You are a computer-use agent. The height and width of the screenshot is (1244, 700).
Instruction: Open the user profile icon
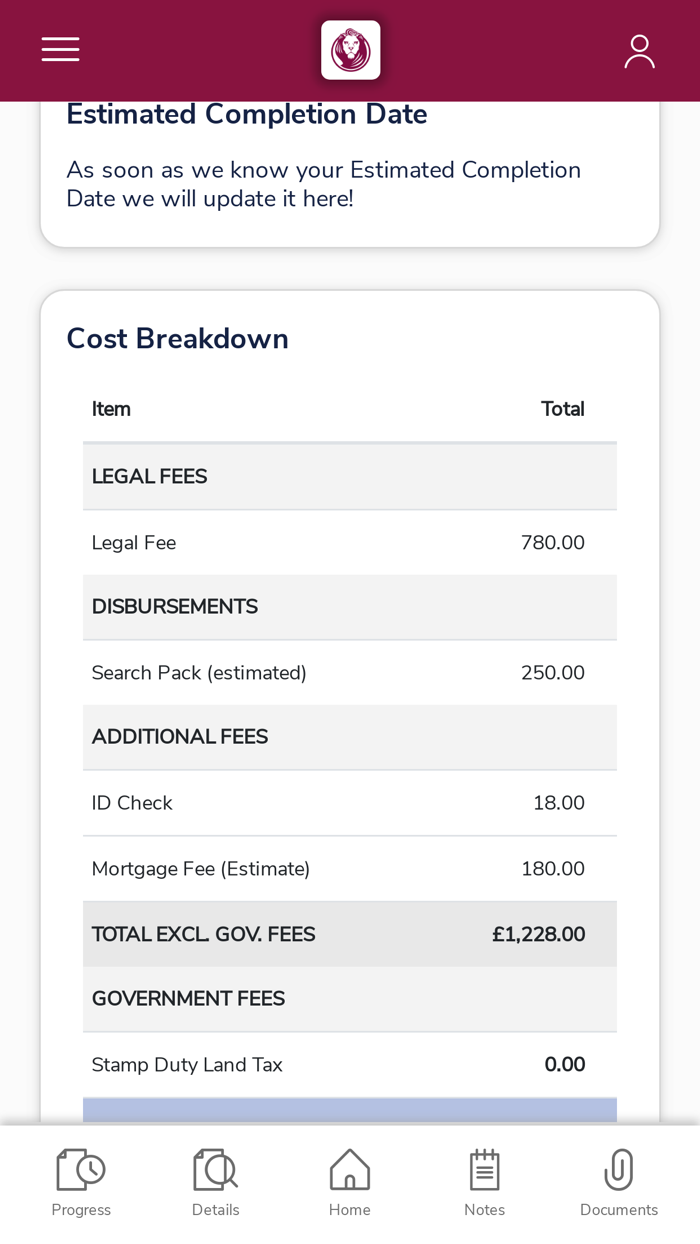pos(639,51)
